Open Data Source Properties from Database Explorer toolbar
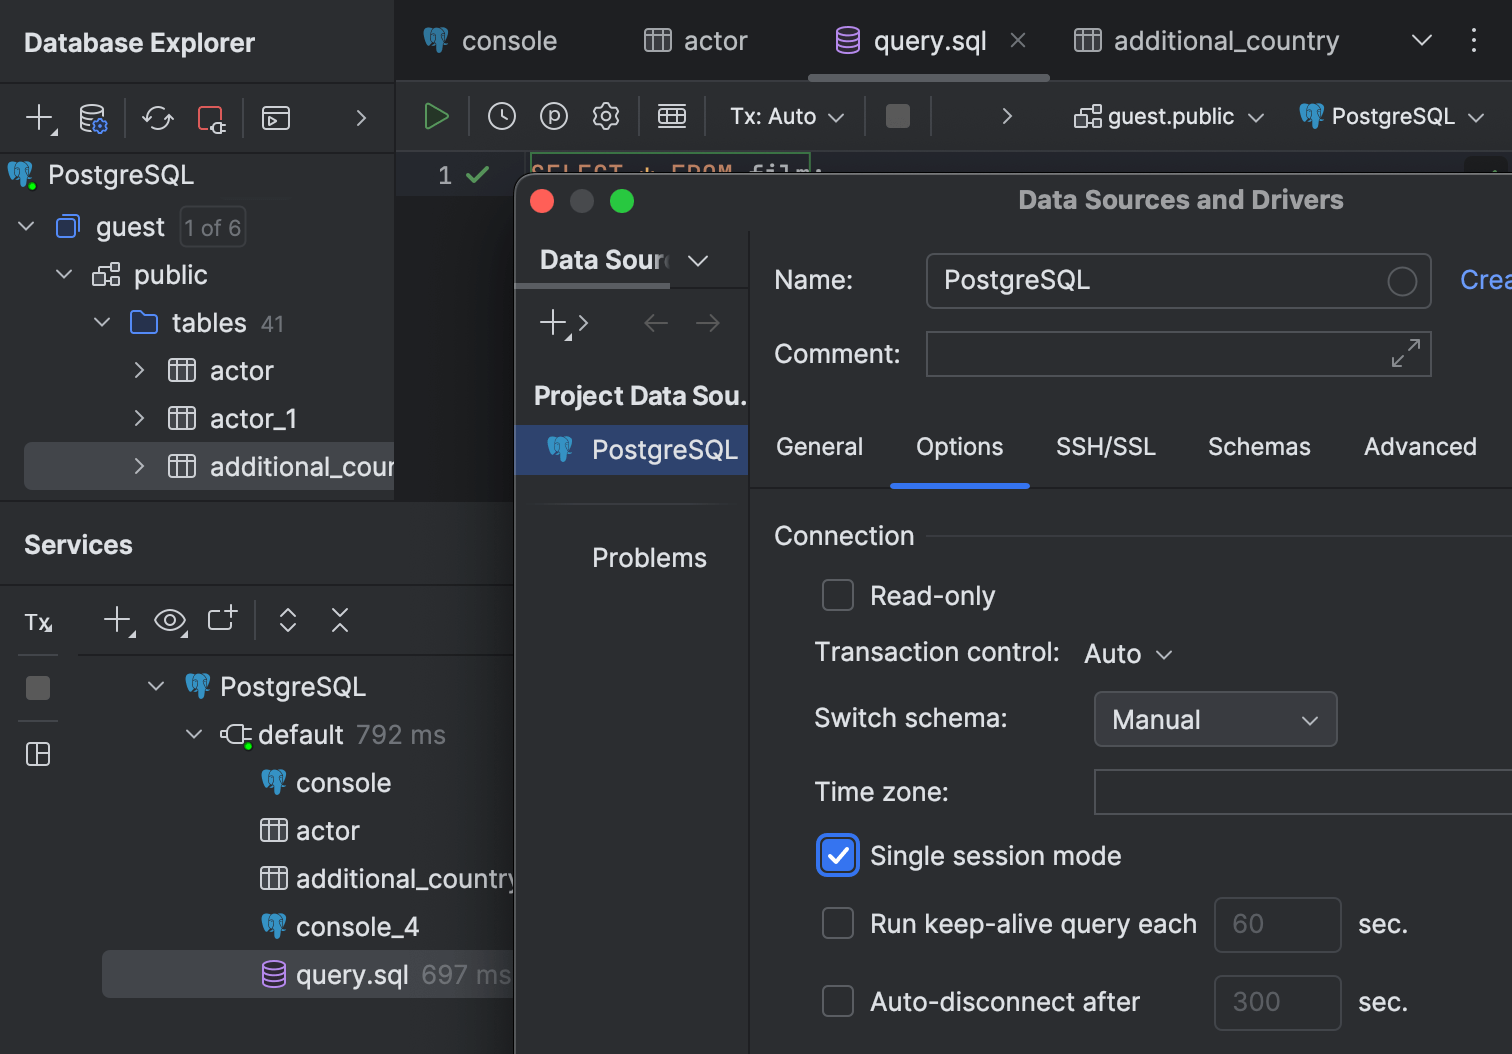 point(92,118)
